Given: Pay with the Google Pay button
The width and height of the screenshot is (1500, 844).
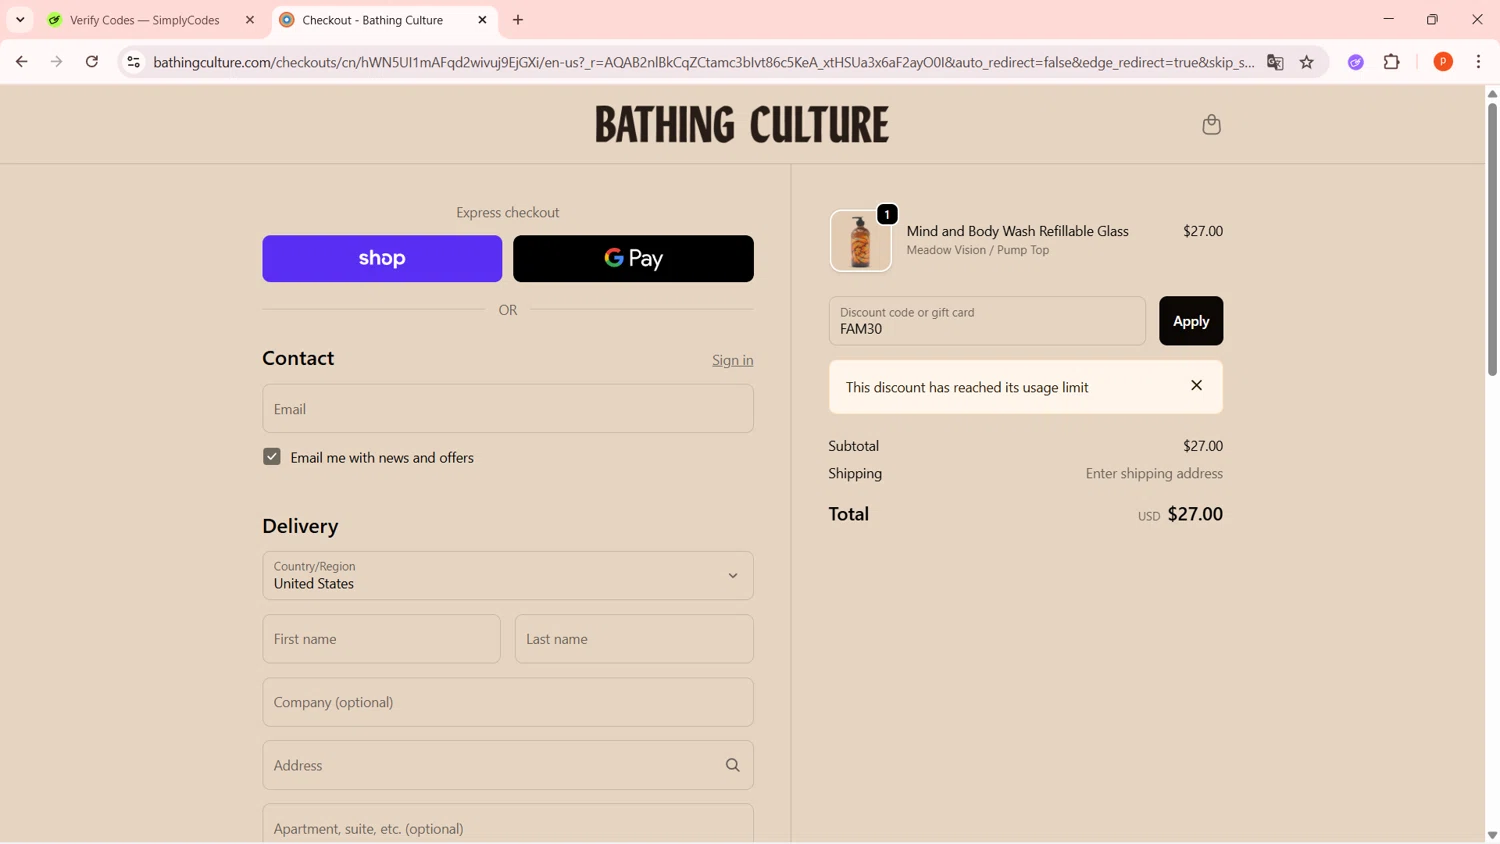Looking at the screenshot, I should [633, 259].
